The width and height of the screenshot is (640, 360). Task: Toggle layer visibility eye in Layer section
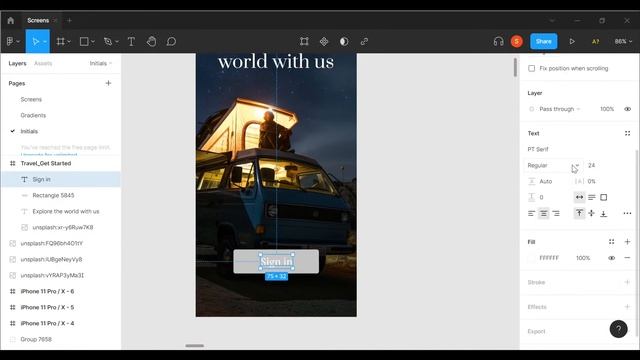[627, 109]
